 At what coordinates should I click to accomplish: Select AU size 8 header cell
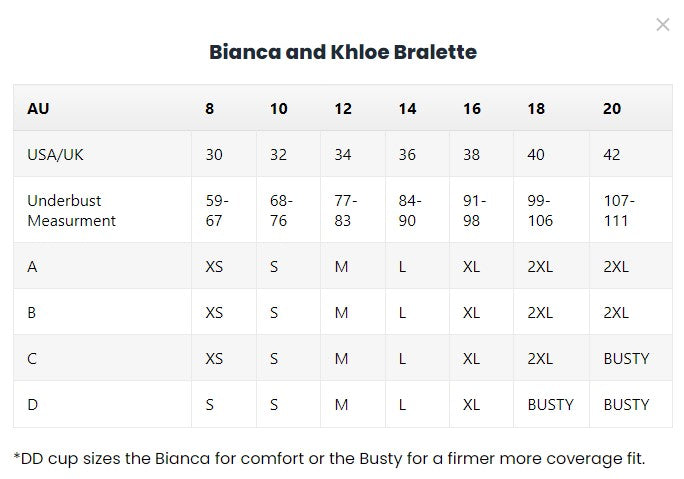coord(210,109)
